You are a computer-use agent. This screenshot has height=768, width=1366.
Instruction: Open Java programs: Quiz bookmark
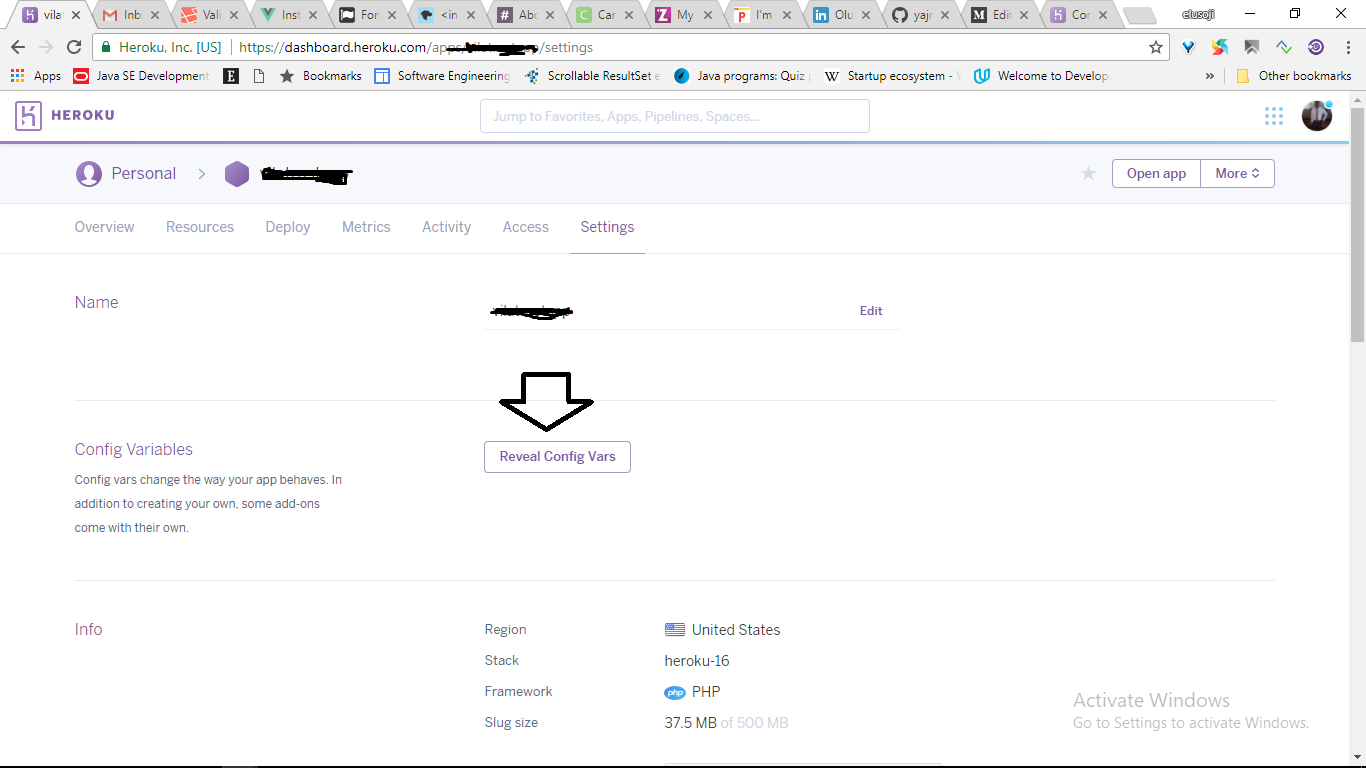click(742, 76)
